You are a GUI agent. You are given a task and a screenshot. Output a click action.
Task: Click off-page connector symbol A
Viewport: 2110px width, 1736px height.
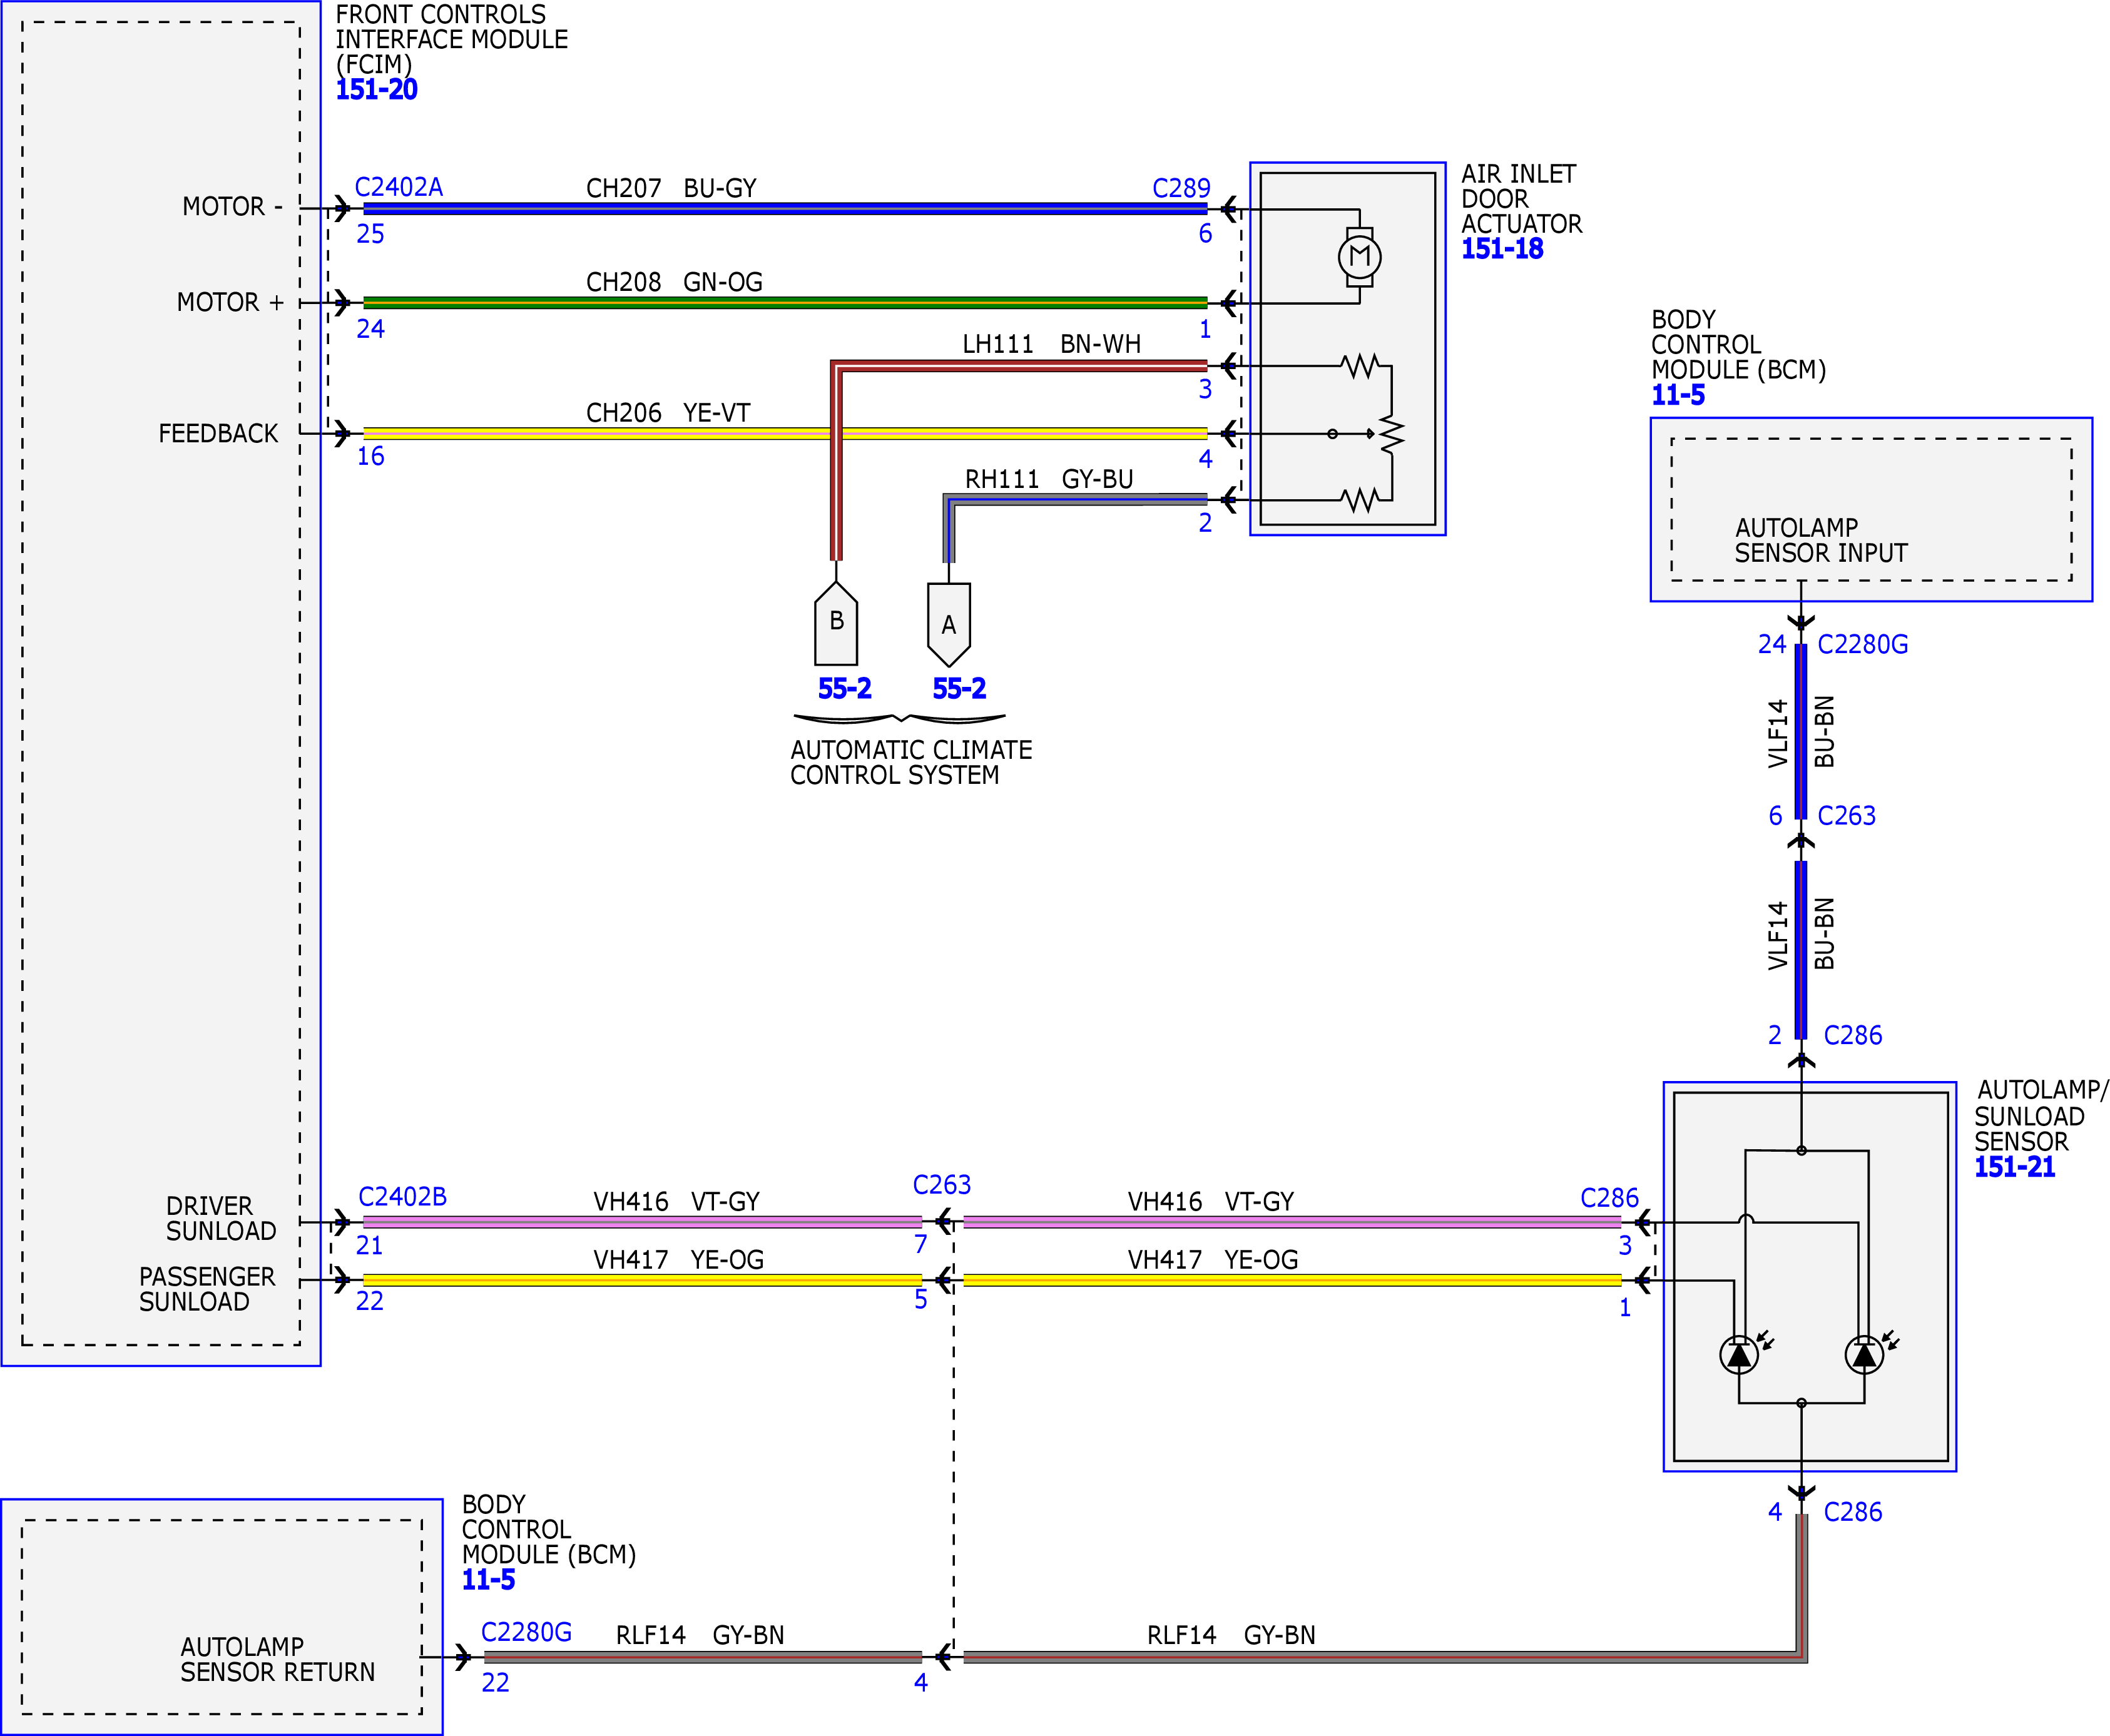pyautogui.click(x=949, y=625)
